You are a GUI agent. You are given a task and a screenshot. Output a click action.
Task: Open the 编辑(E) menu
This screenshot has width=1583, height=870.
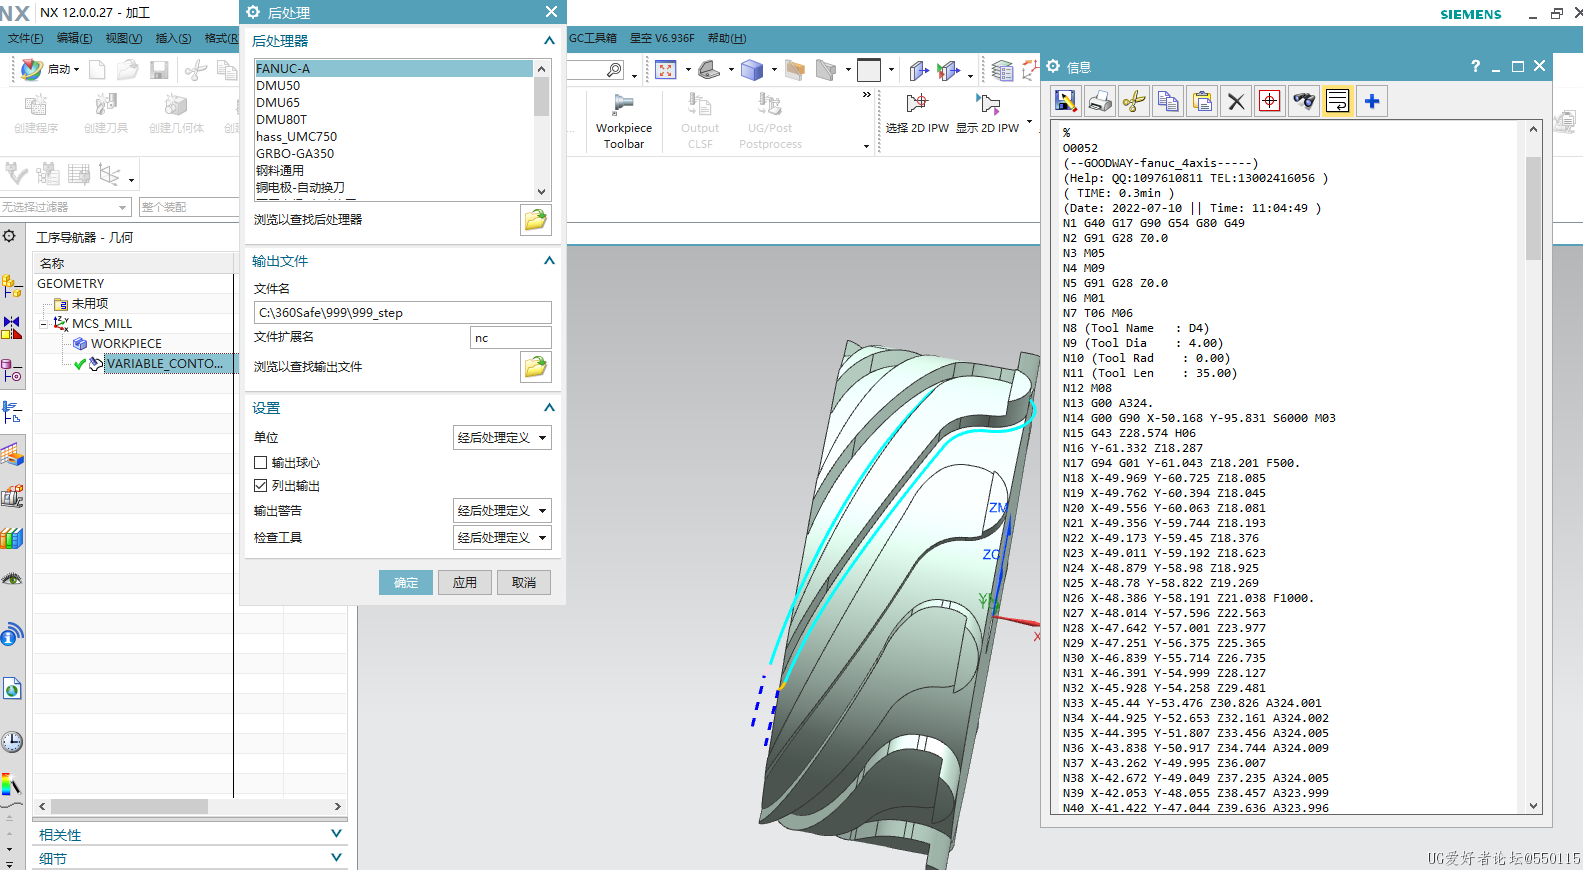click(74, 38)
